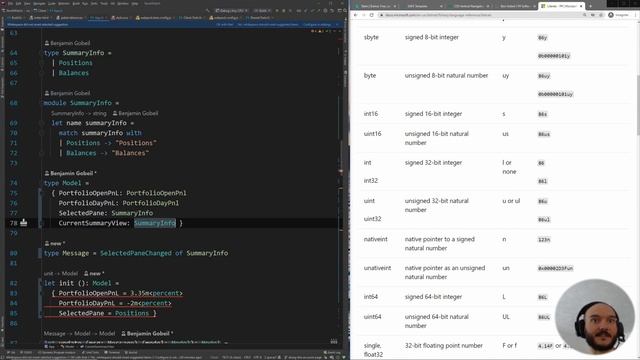640x360 pixels.
Task: Click the 'Benjamin Gobeil' author hint above line 64
Action: tap(67, 43)
